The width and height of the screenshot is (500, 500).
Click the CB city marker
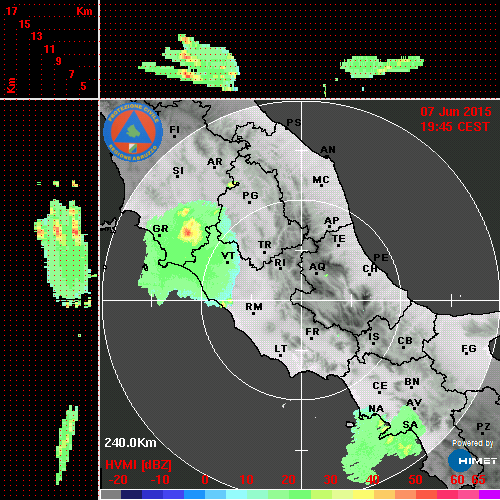point(405,342)
